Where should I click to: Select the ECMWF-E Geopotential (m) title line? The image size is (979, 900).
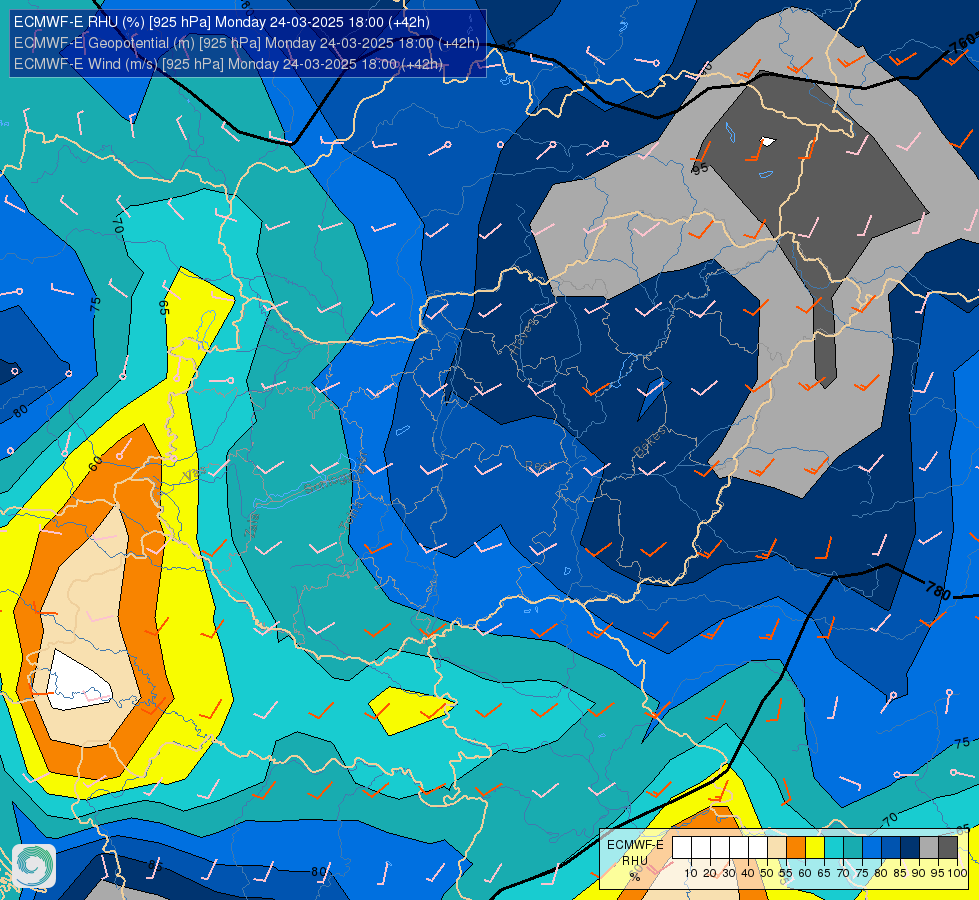[x=247, y=43]
